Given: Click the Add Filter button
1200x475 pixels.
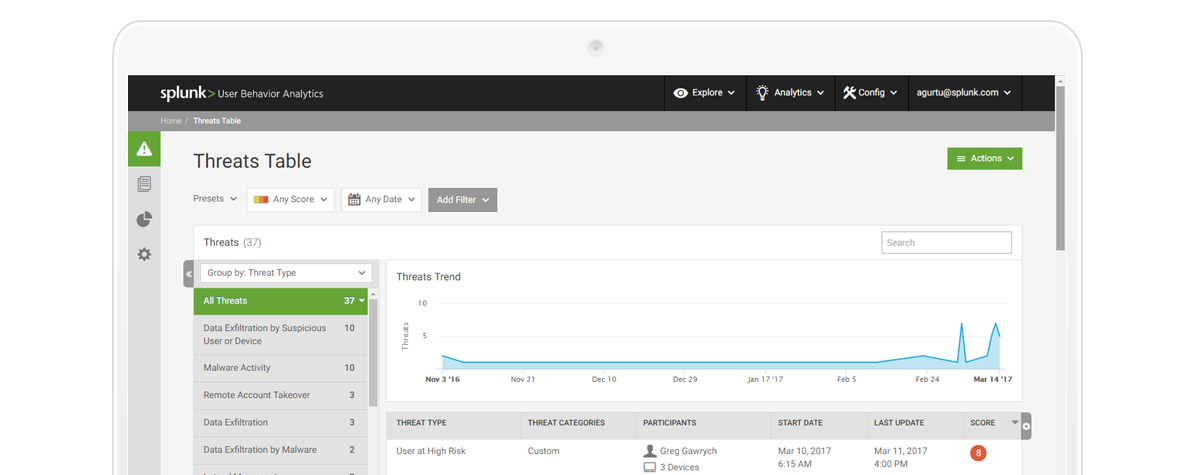Looking at the screenshot, I should click(462, 200).
